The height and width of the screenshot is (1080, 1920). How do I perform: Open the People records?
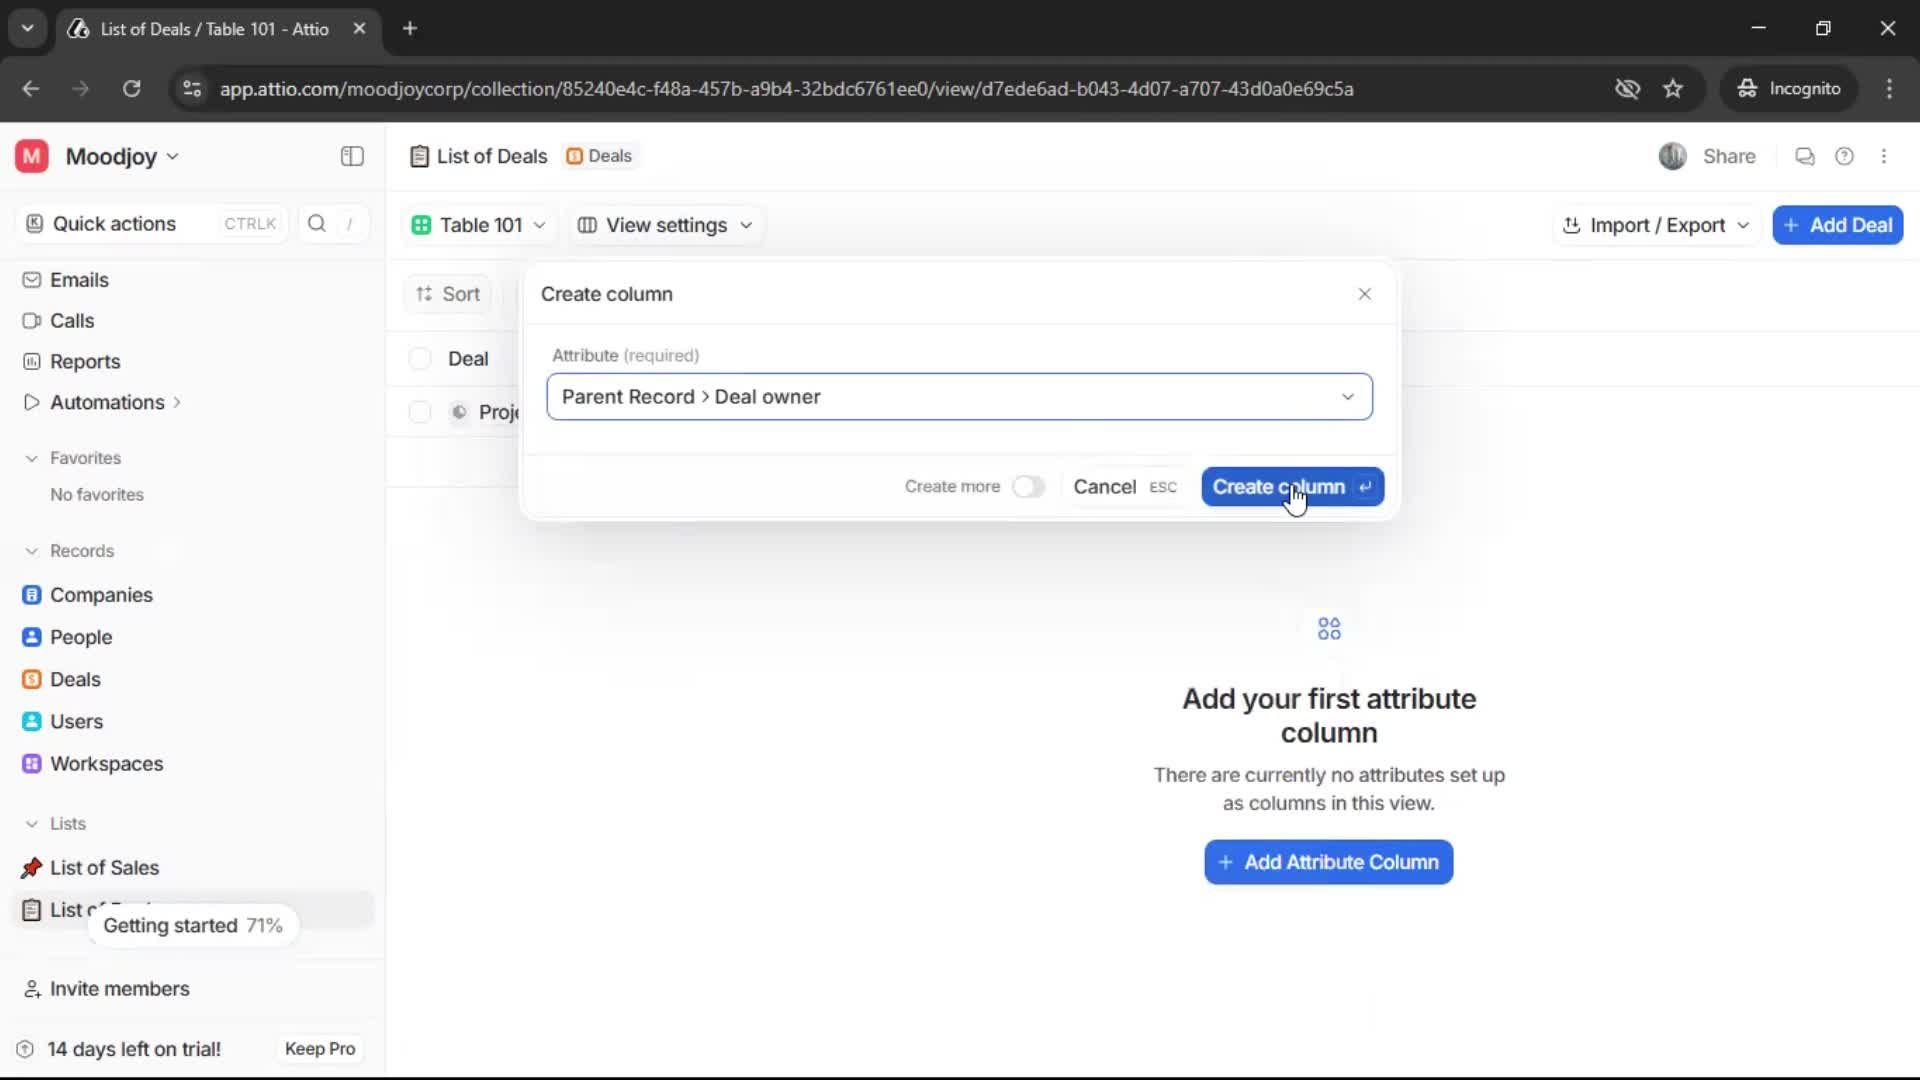pyautogui.click(x=80, y=636)
